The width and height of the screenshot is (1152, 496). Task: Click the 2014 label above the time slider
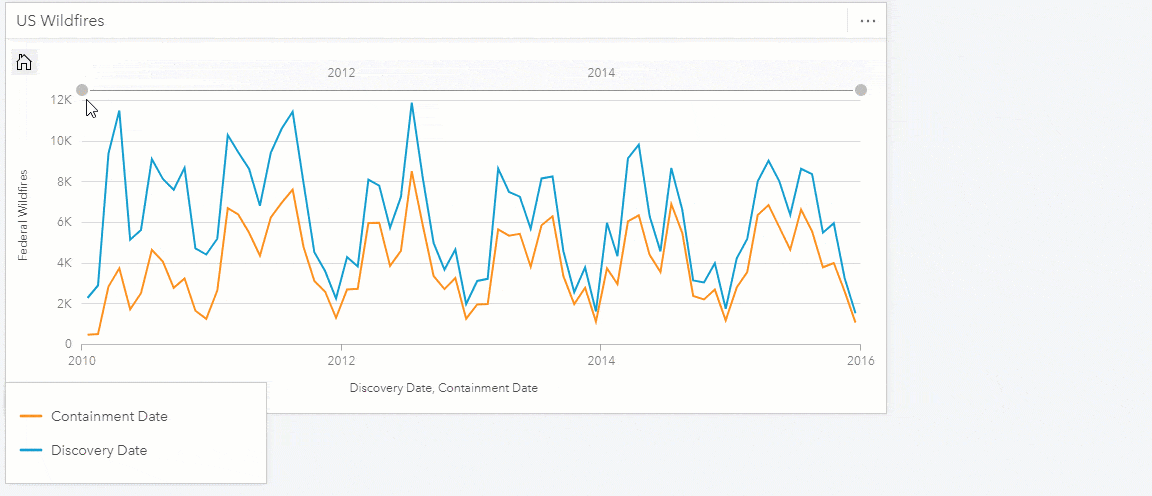tap(601, 72)
